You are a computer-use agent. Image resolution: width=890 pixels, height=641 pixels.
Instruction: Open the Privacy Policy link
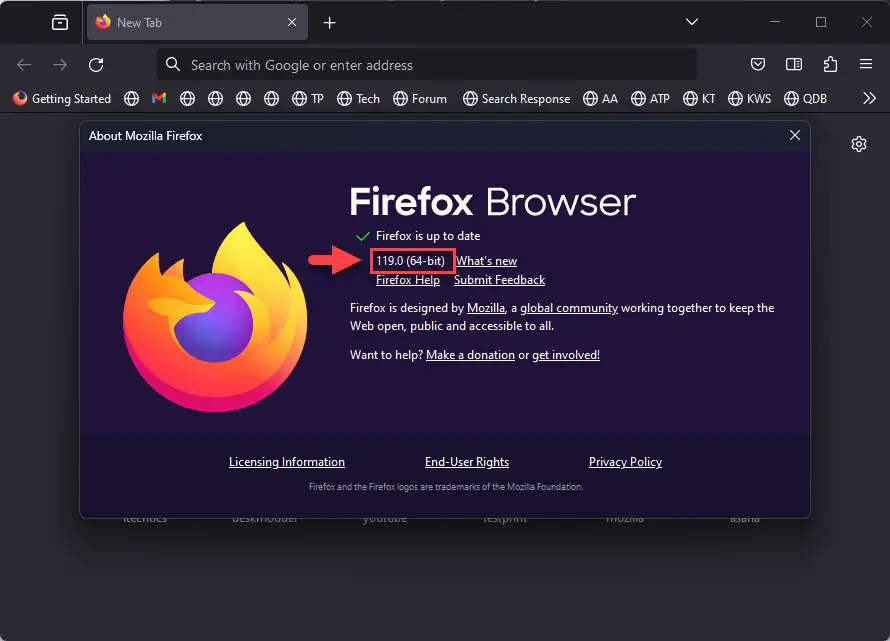(x=625, y=462)
